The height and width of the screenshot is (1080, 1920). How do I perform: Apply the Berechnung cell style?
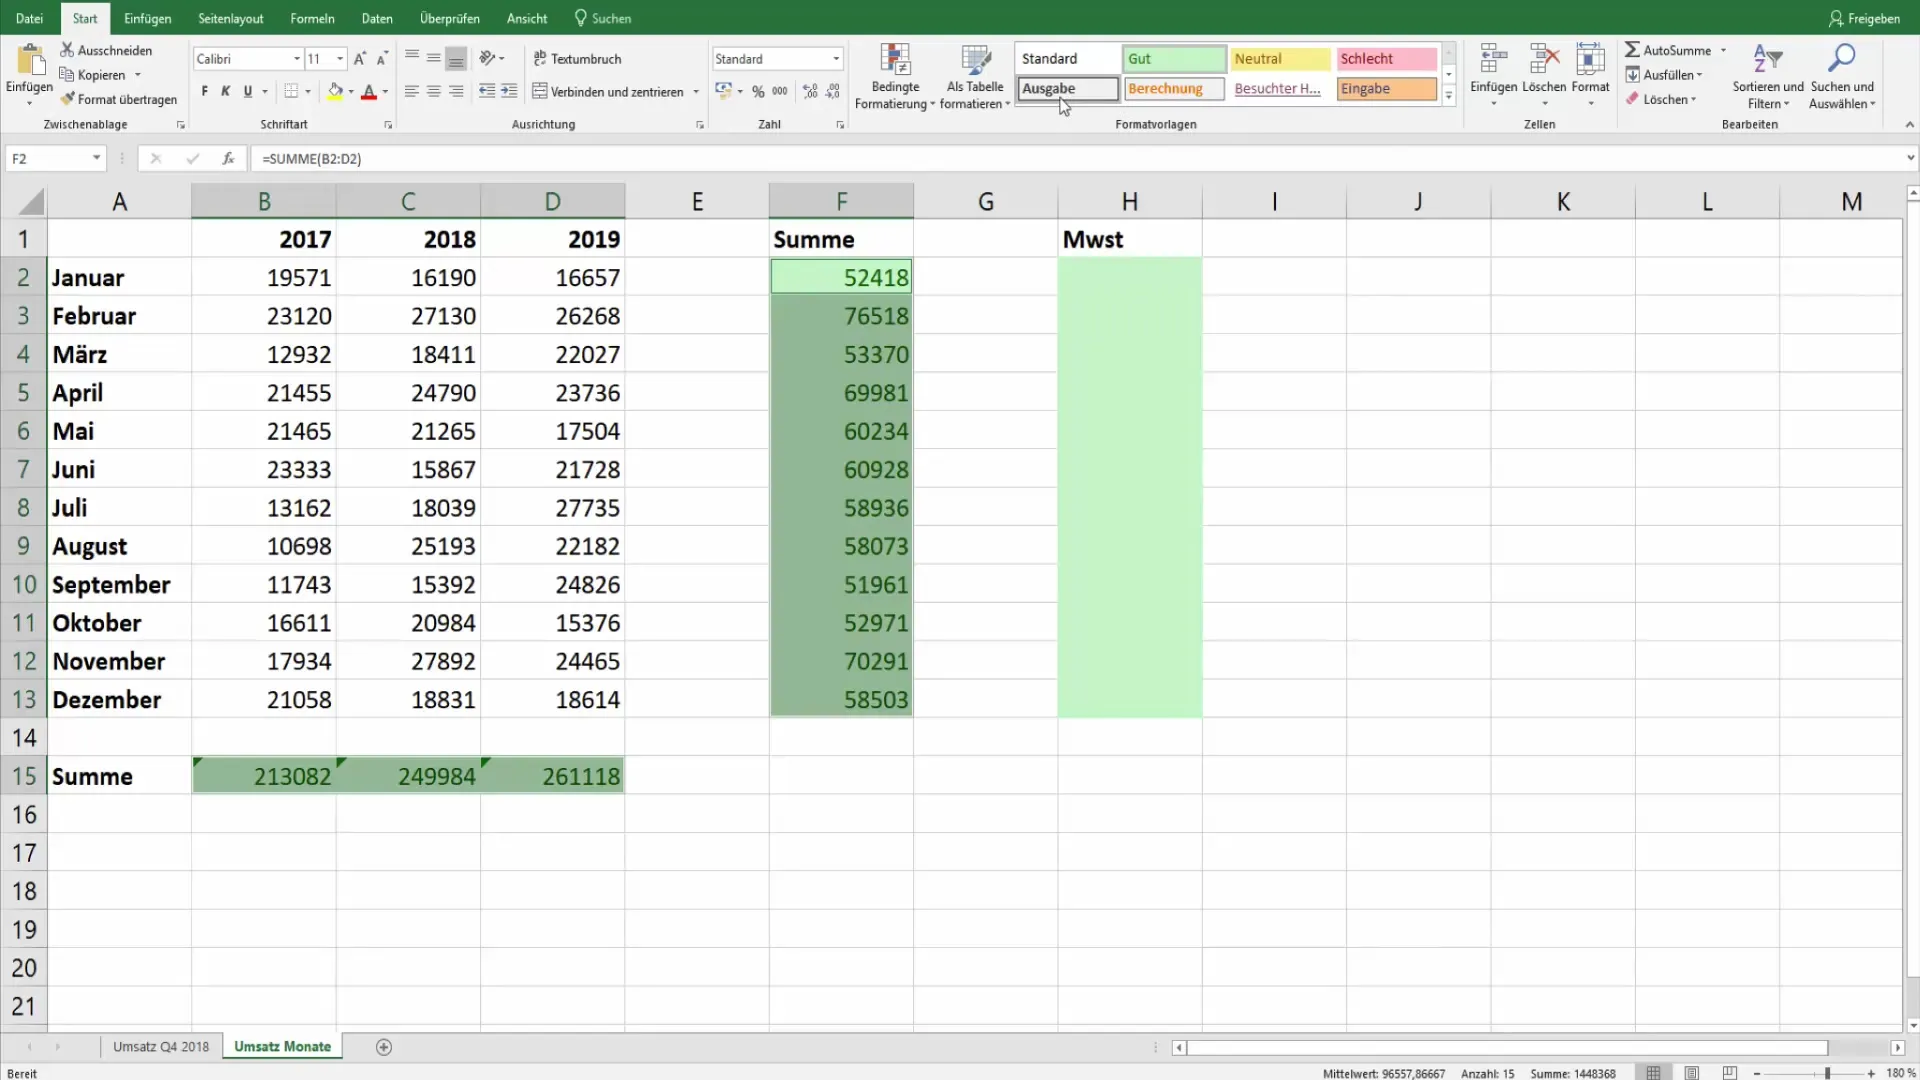(1174, 89)
